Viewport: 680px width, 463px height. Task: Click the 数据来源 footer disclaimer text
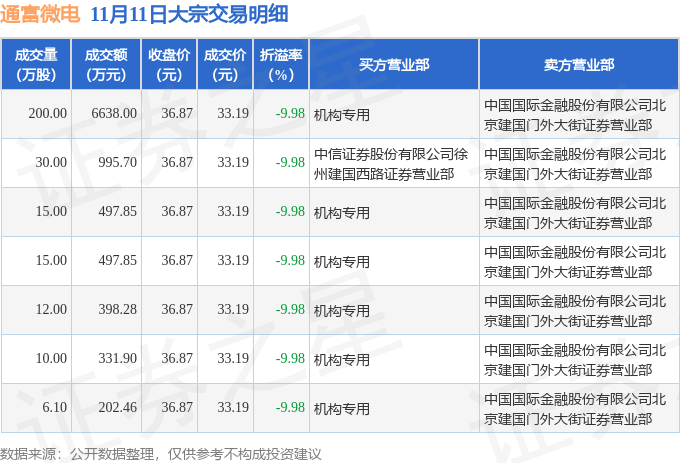161,454
